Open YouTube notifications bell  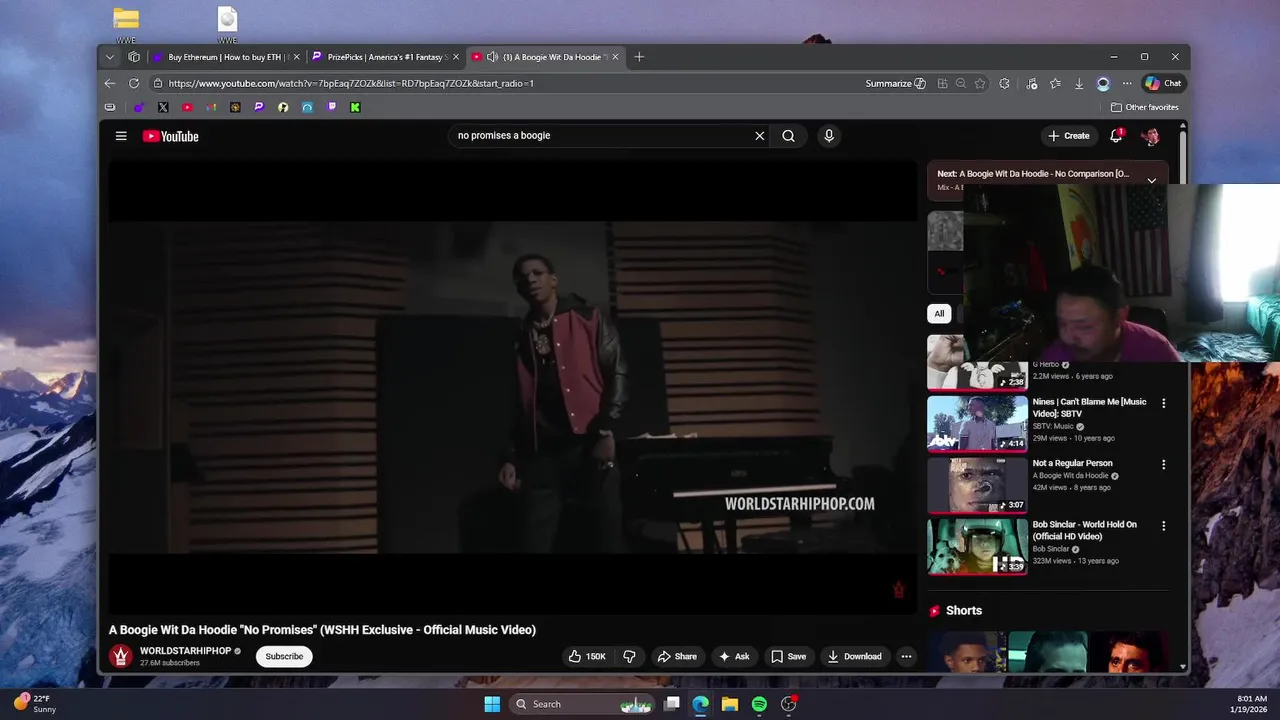click(1116, 136)
